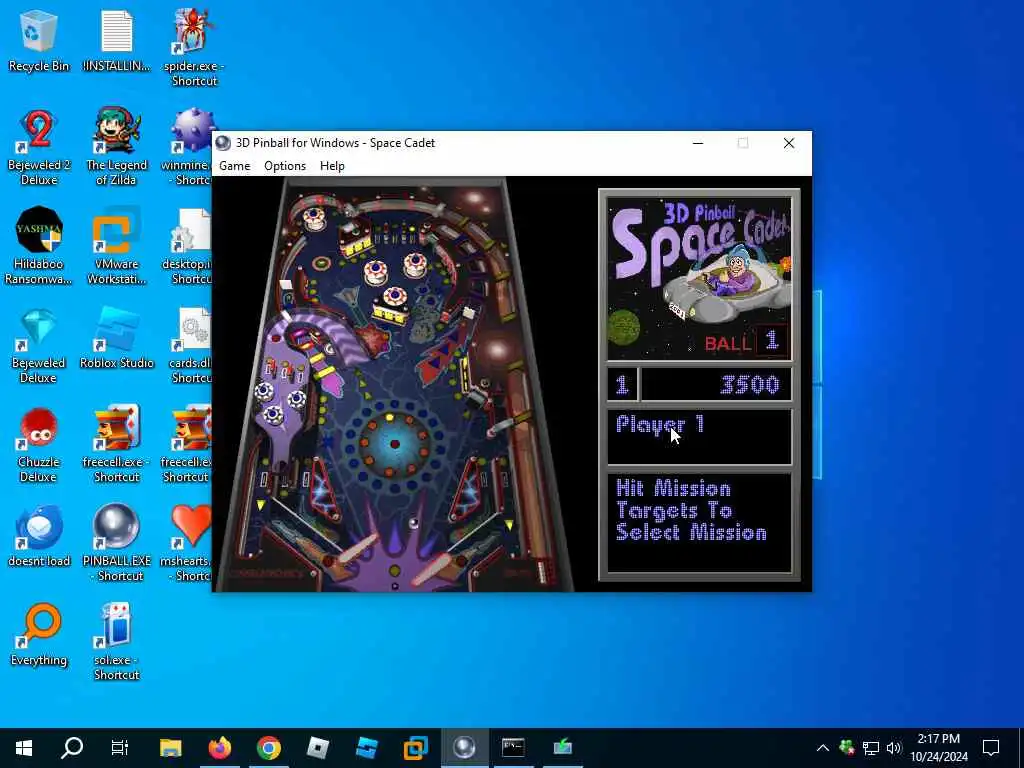Open the Recycle Bin desktop icon

[39, 42]
